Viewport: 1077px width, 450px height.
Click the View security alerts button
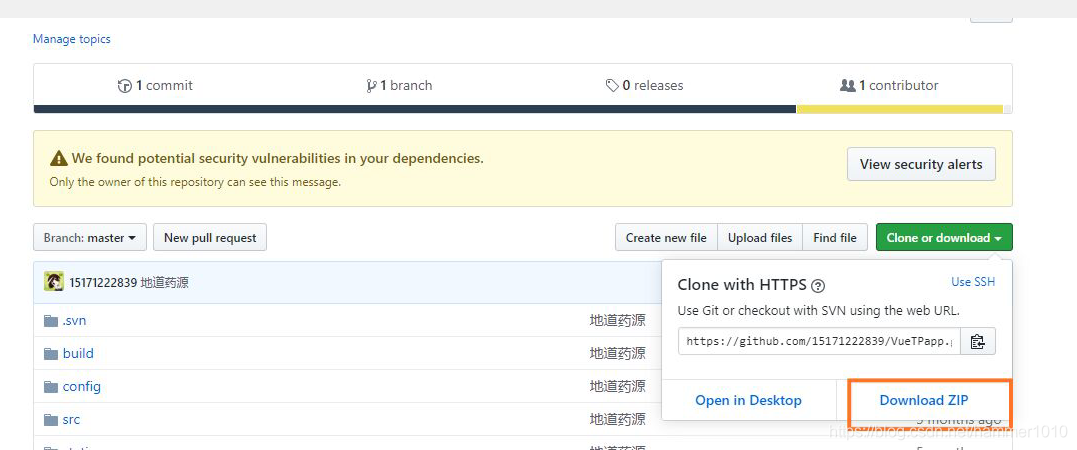921,164
